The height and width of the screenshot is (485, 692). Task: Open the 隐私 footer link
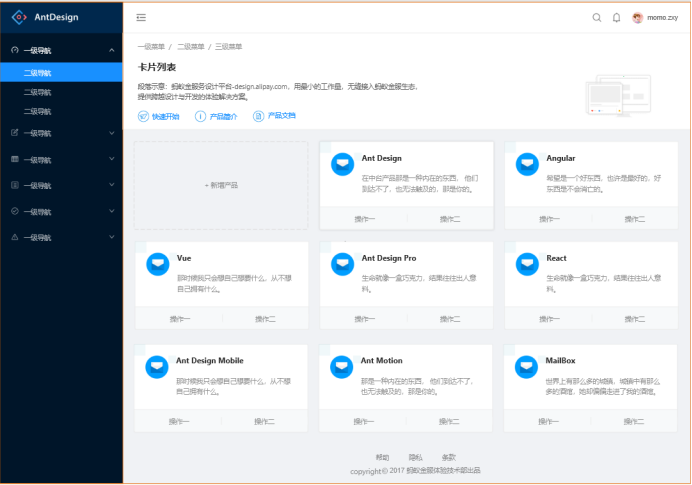[415, 457]
